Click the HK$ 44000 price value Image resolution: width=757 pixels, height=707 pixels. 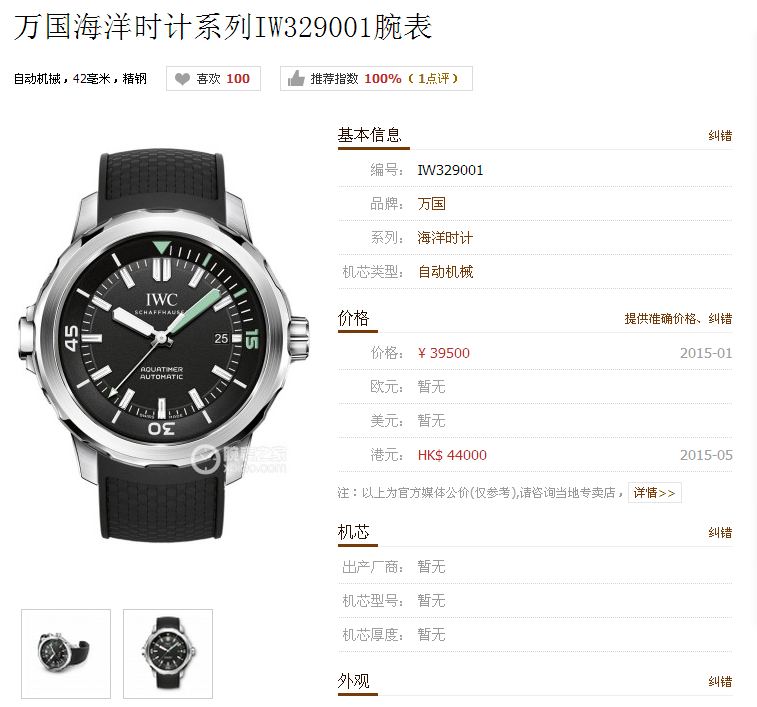[452, 455]
